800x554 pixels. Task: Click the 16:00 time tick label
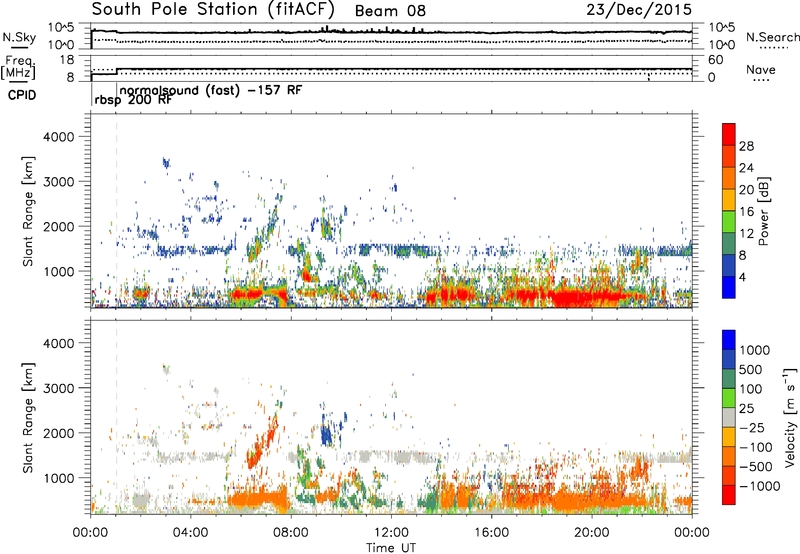pyautogui.click(x=491, y=533)
